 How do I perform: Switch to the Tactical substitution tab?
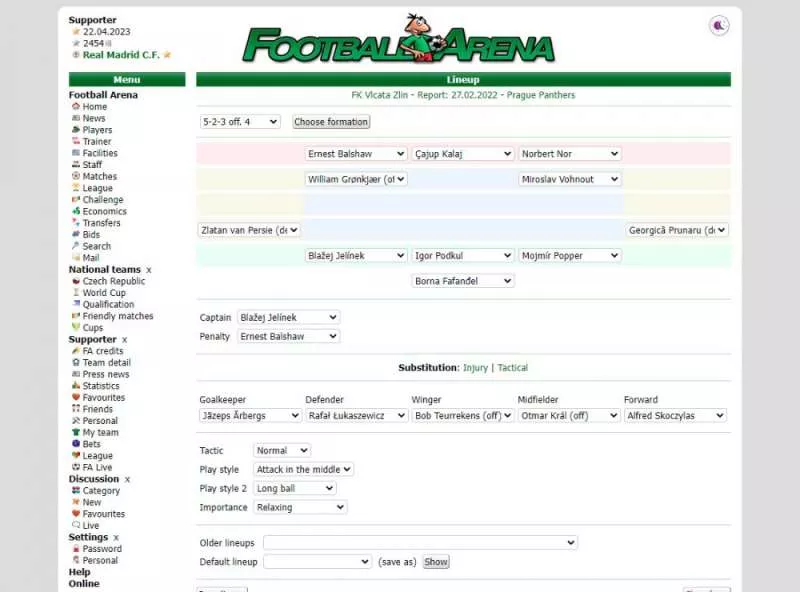(x=513, y=367)
